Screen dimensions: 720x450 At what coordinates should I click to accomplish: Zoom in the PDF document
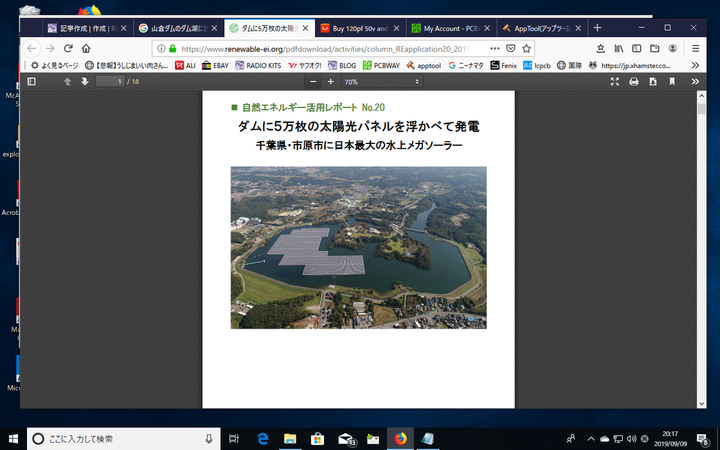pyautogui.click(x=331, y=81)
